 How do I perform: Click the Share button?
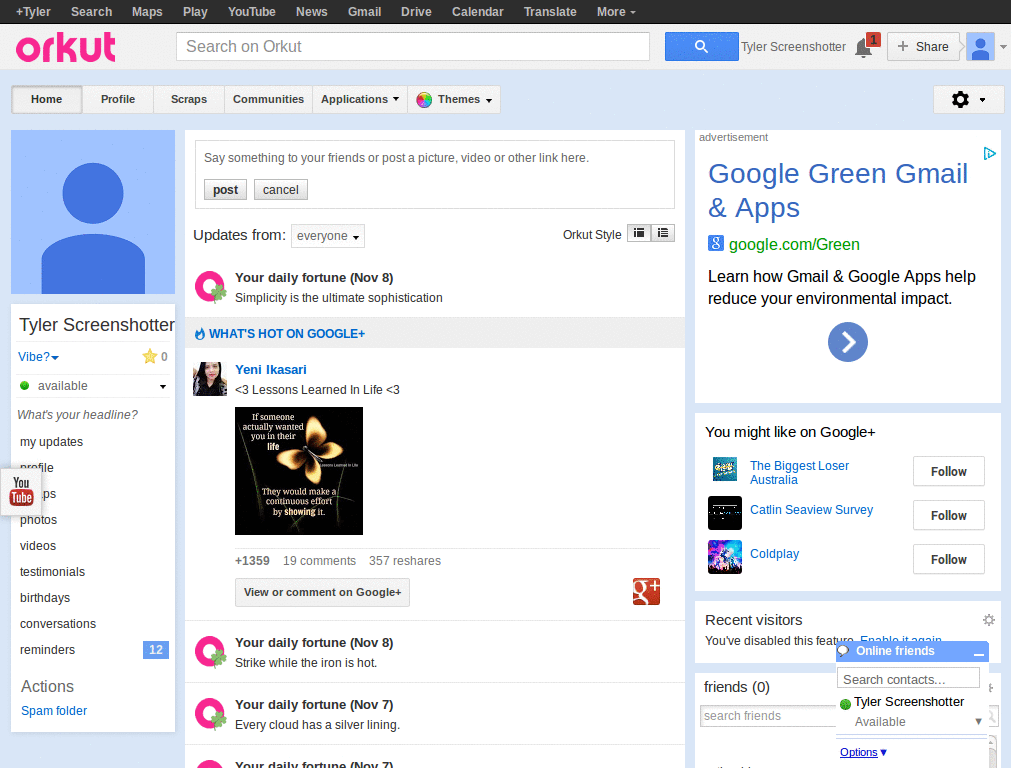coord(923,47)
